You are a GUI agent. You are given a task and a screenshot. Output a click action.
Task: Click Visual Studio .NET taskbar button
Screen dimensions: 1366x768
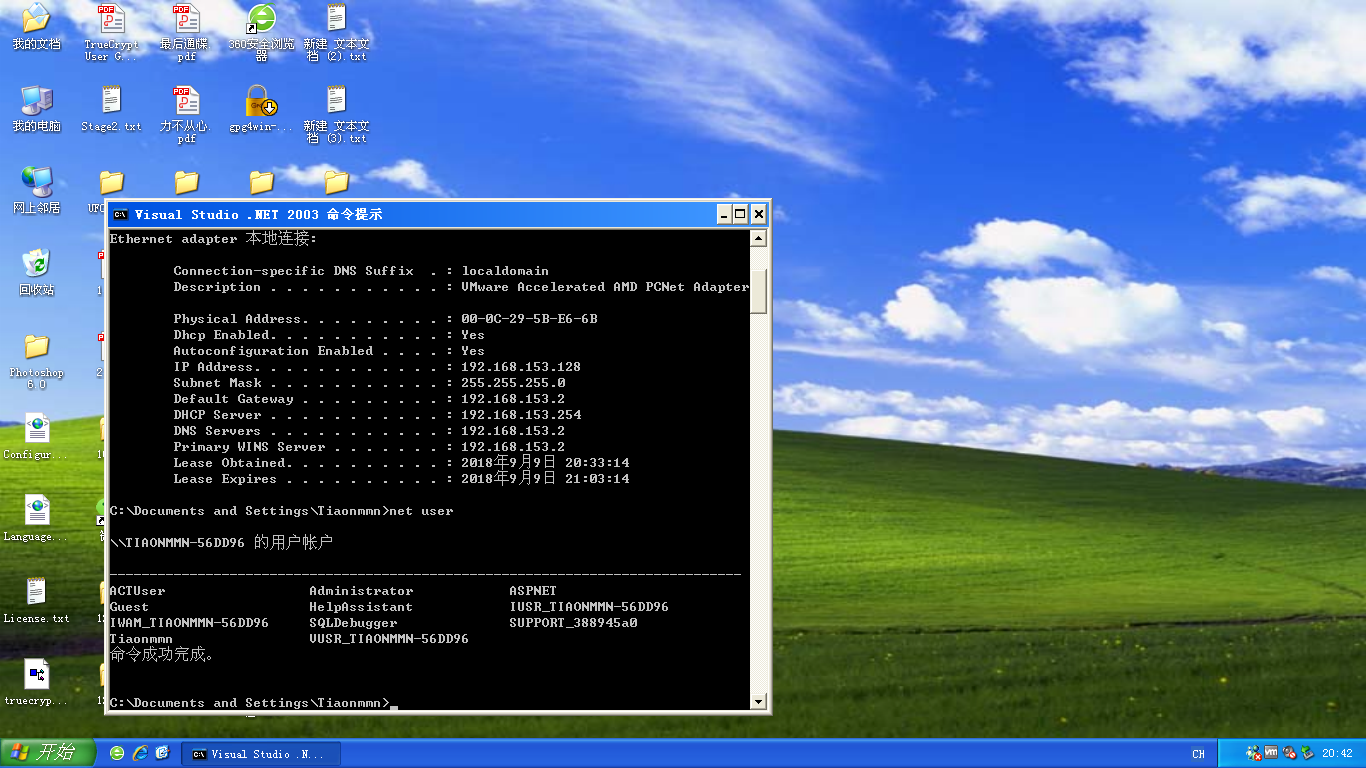(x=265, y=754)
